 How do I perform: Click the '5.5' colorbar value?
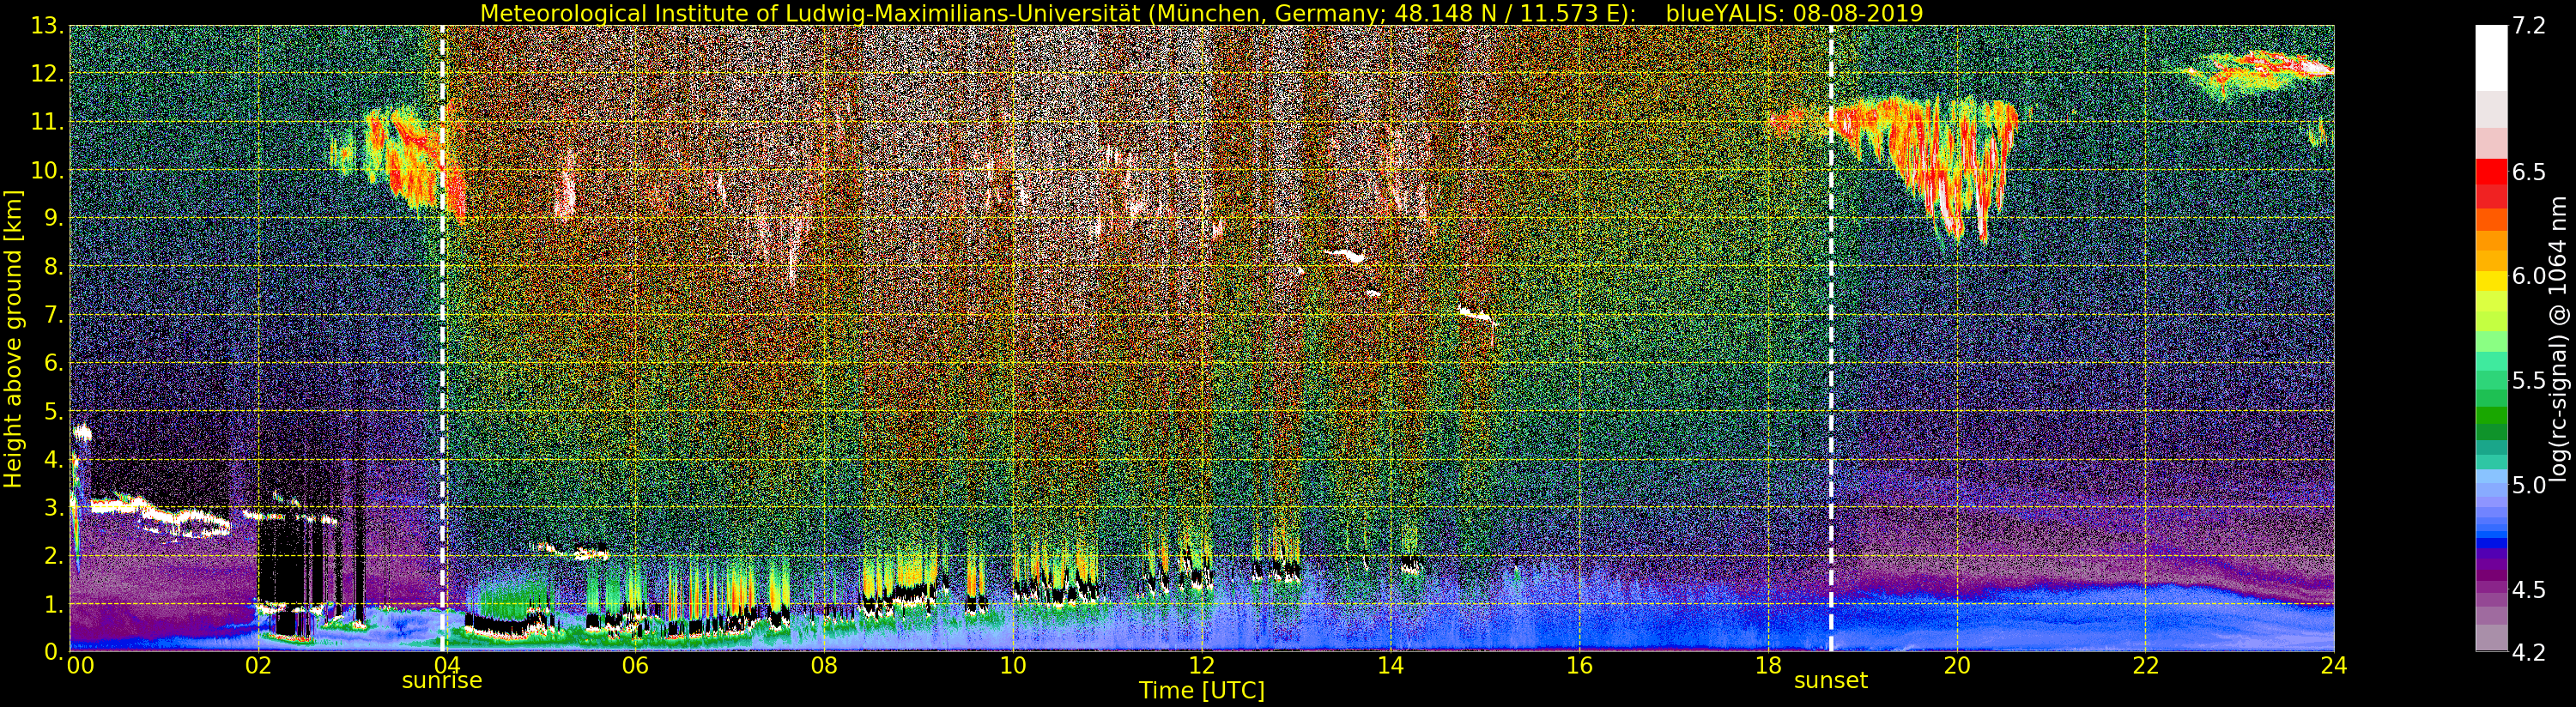pos(2529,380)
